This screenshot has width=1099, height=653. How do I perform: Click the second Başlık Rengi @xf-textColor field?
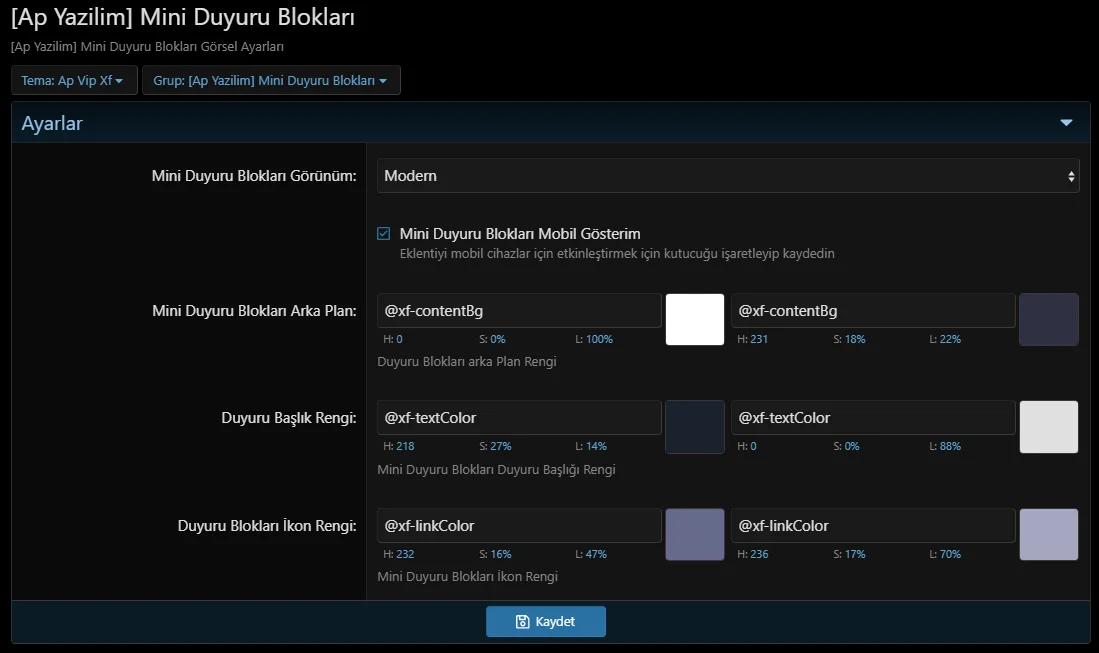click(872, 418)
